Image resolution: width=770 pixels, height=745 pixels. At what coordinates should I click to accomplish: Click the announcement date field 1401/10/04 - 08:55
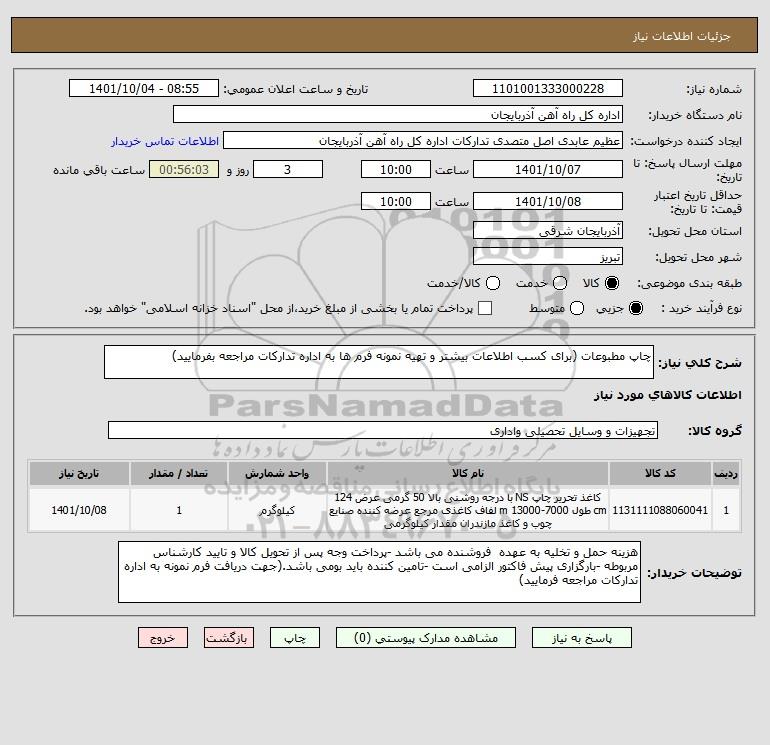(x=144, y=88)
